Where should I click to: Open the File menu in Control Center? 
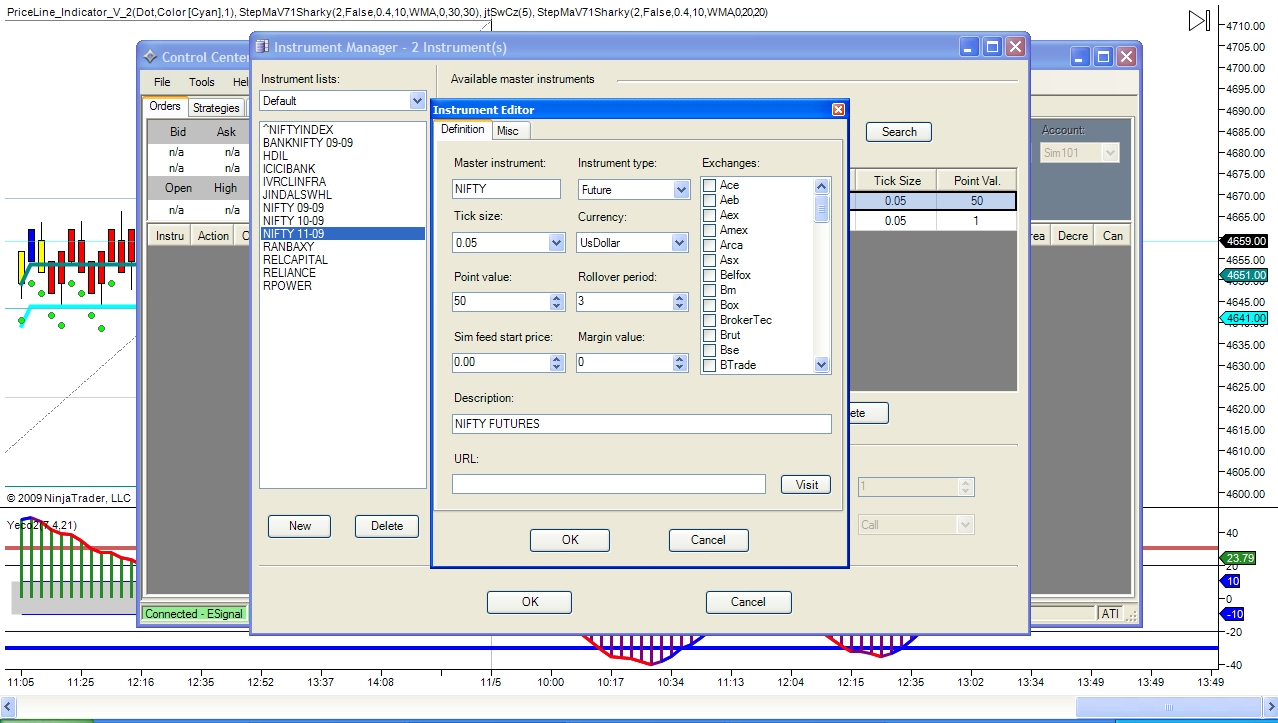point(162,82)
